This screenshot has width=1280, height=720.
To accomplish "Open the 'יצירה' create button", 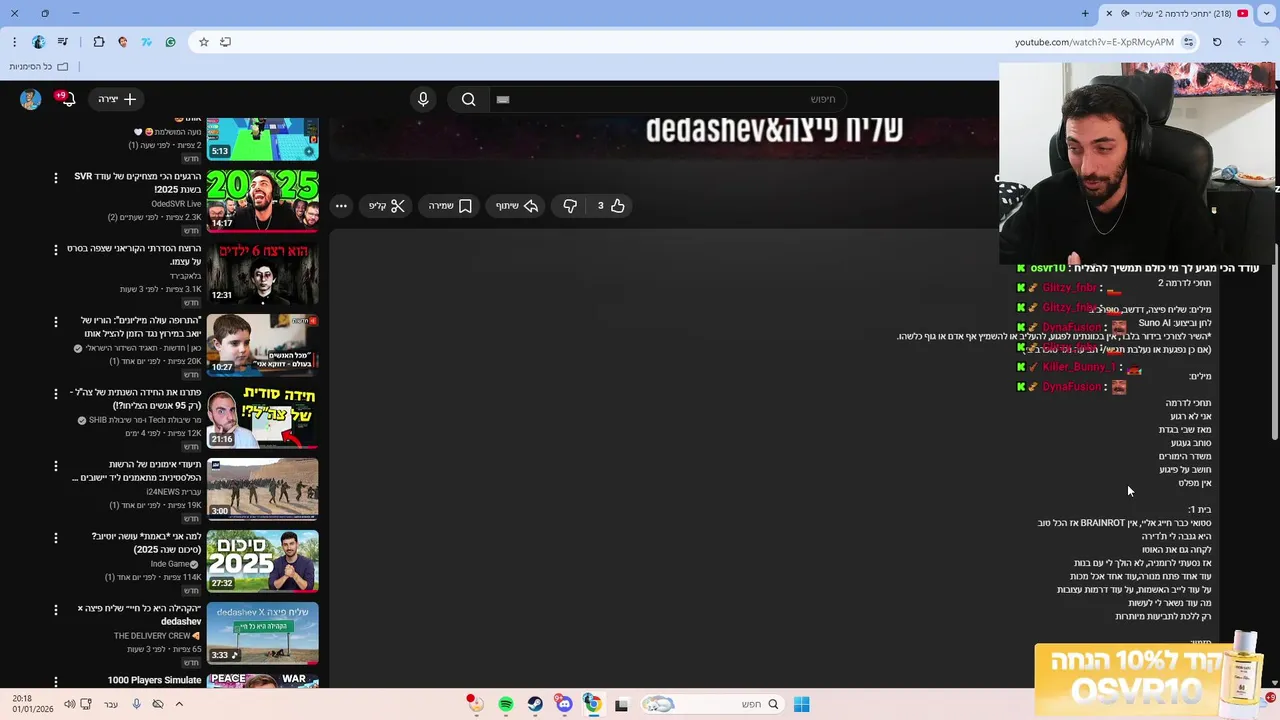I will click(x=118, y=99).
